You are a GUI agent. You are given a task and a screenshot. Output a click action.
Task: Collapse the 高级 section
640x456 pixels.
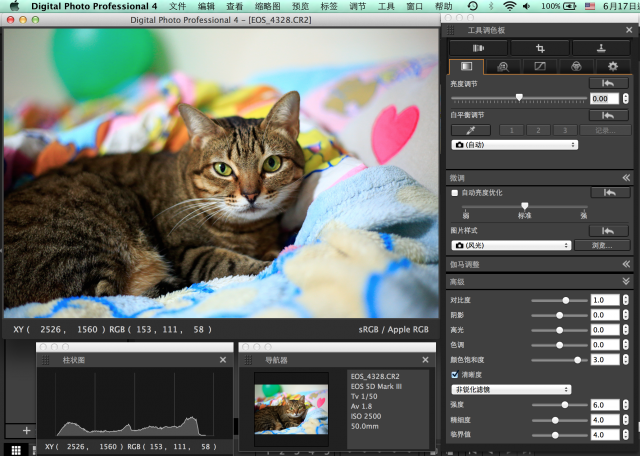click(626, 281)
